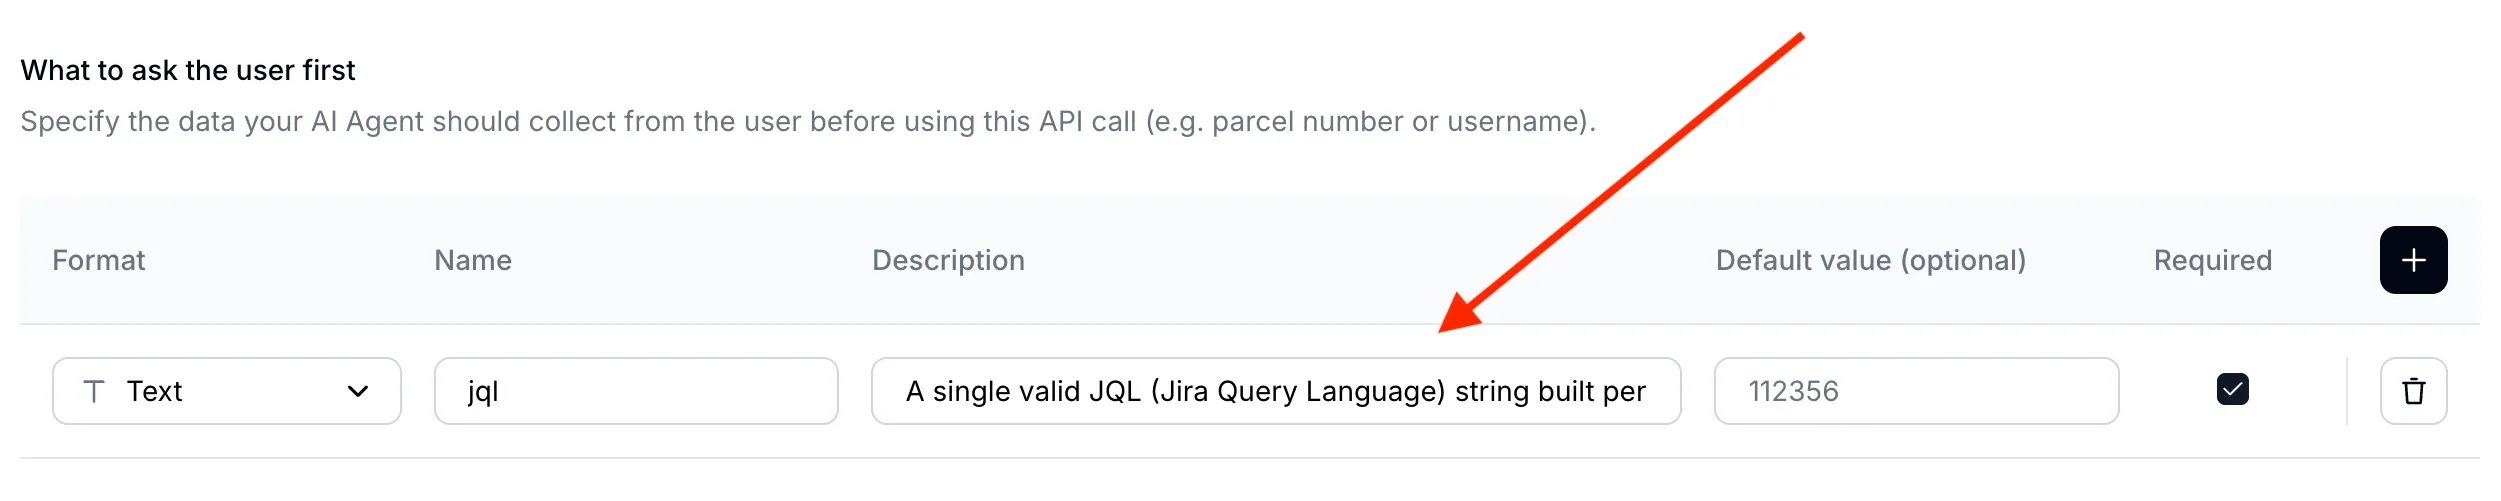Click the "parcel number or username" example text

[x=1398, y=121]
